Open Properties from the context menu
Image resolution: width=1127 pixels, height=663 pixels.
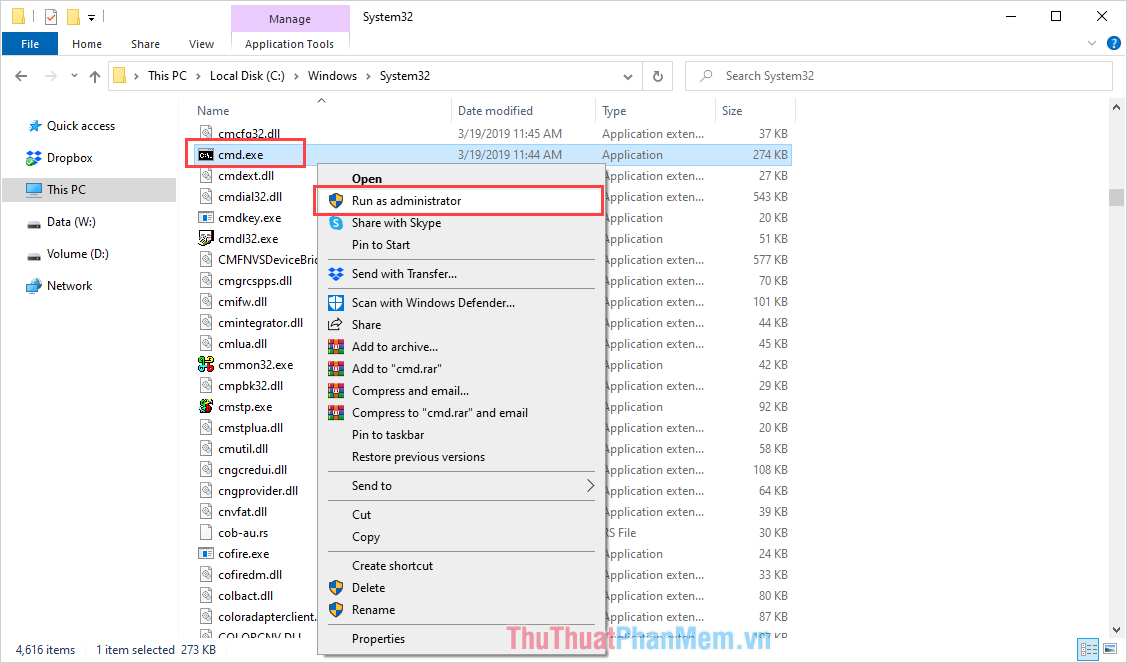click(x=380, y=638)
